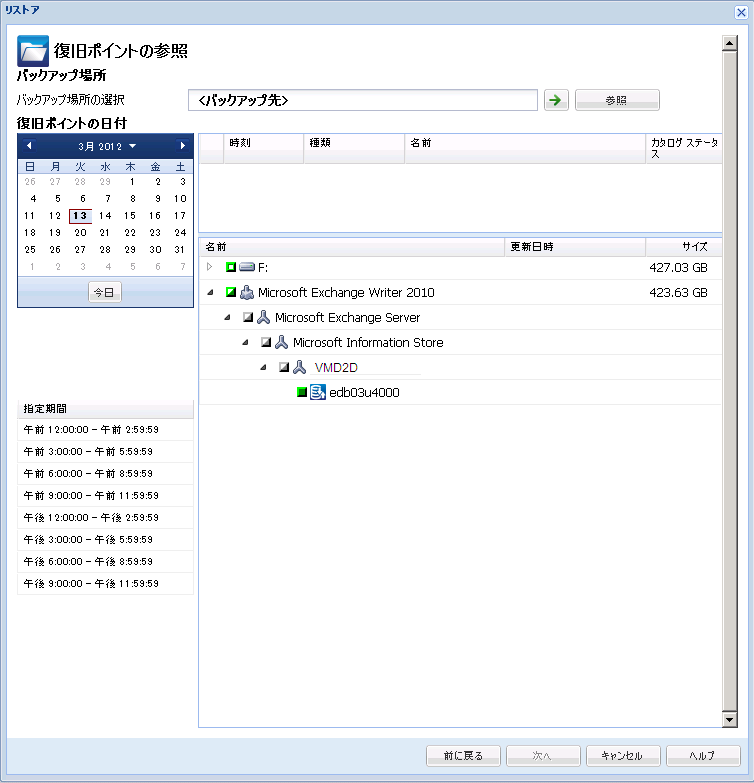Select period 午後 3:00:00 - 午後 5:59:59
This screenshot has height=783, width=754.
(105, 539)
